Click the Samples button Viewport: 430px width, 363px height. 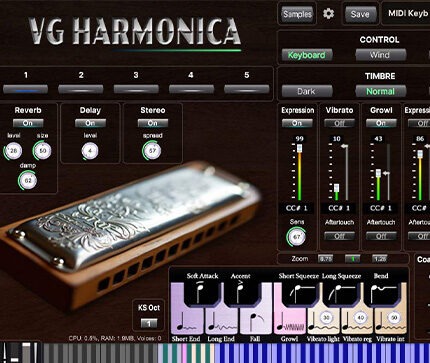click(297, 14)
